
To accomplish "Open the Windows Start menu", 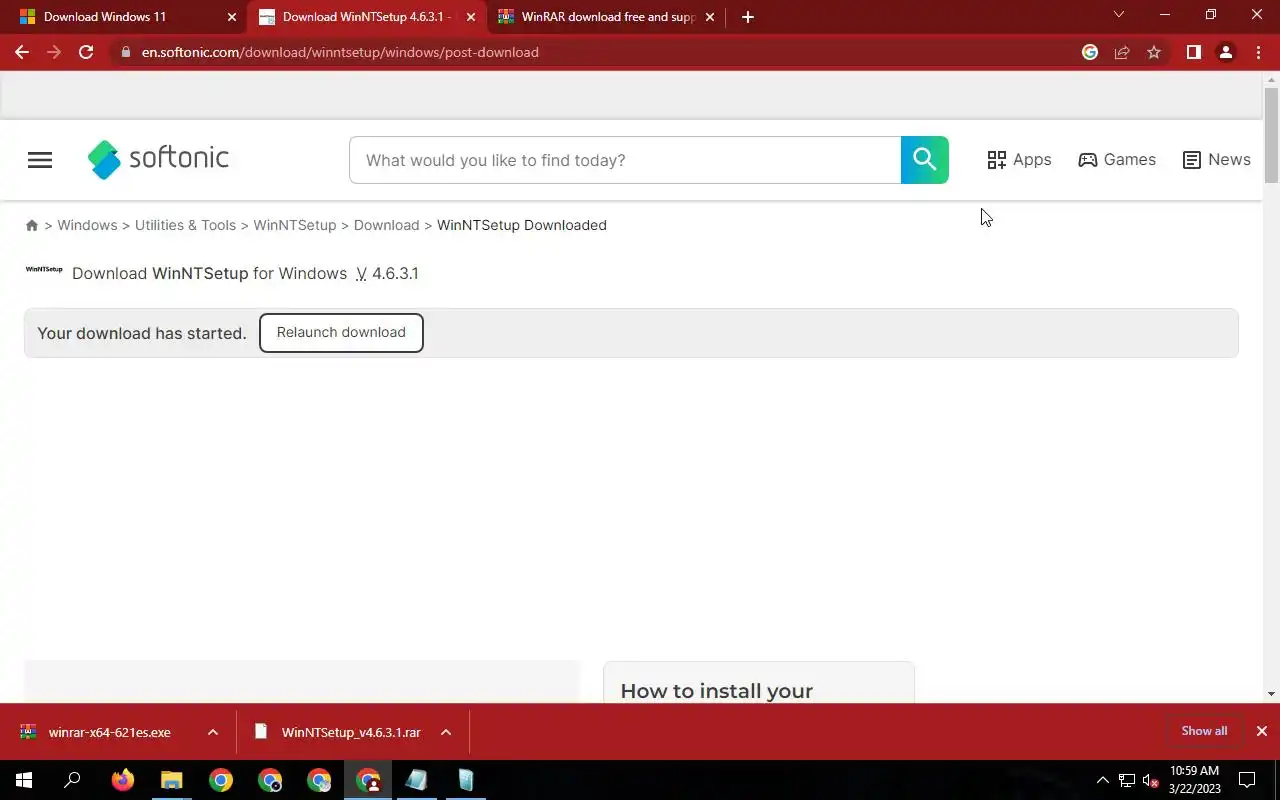I will [x=24, y=780].
